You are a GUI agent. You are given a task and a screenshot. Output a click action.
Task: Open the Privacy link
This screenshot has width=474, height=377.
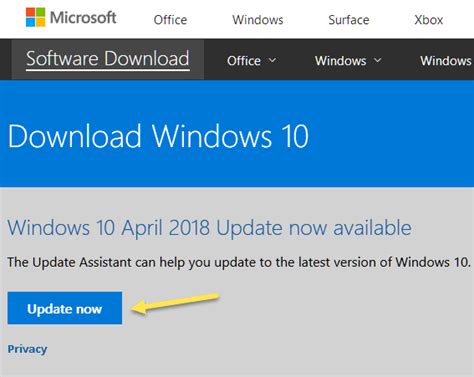click(27, 349)
